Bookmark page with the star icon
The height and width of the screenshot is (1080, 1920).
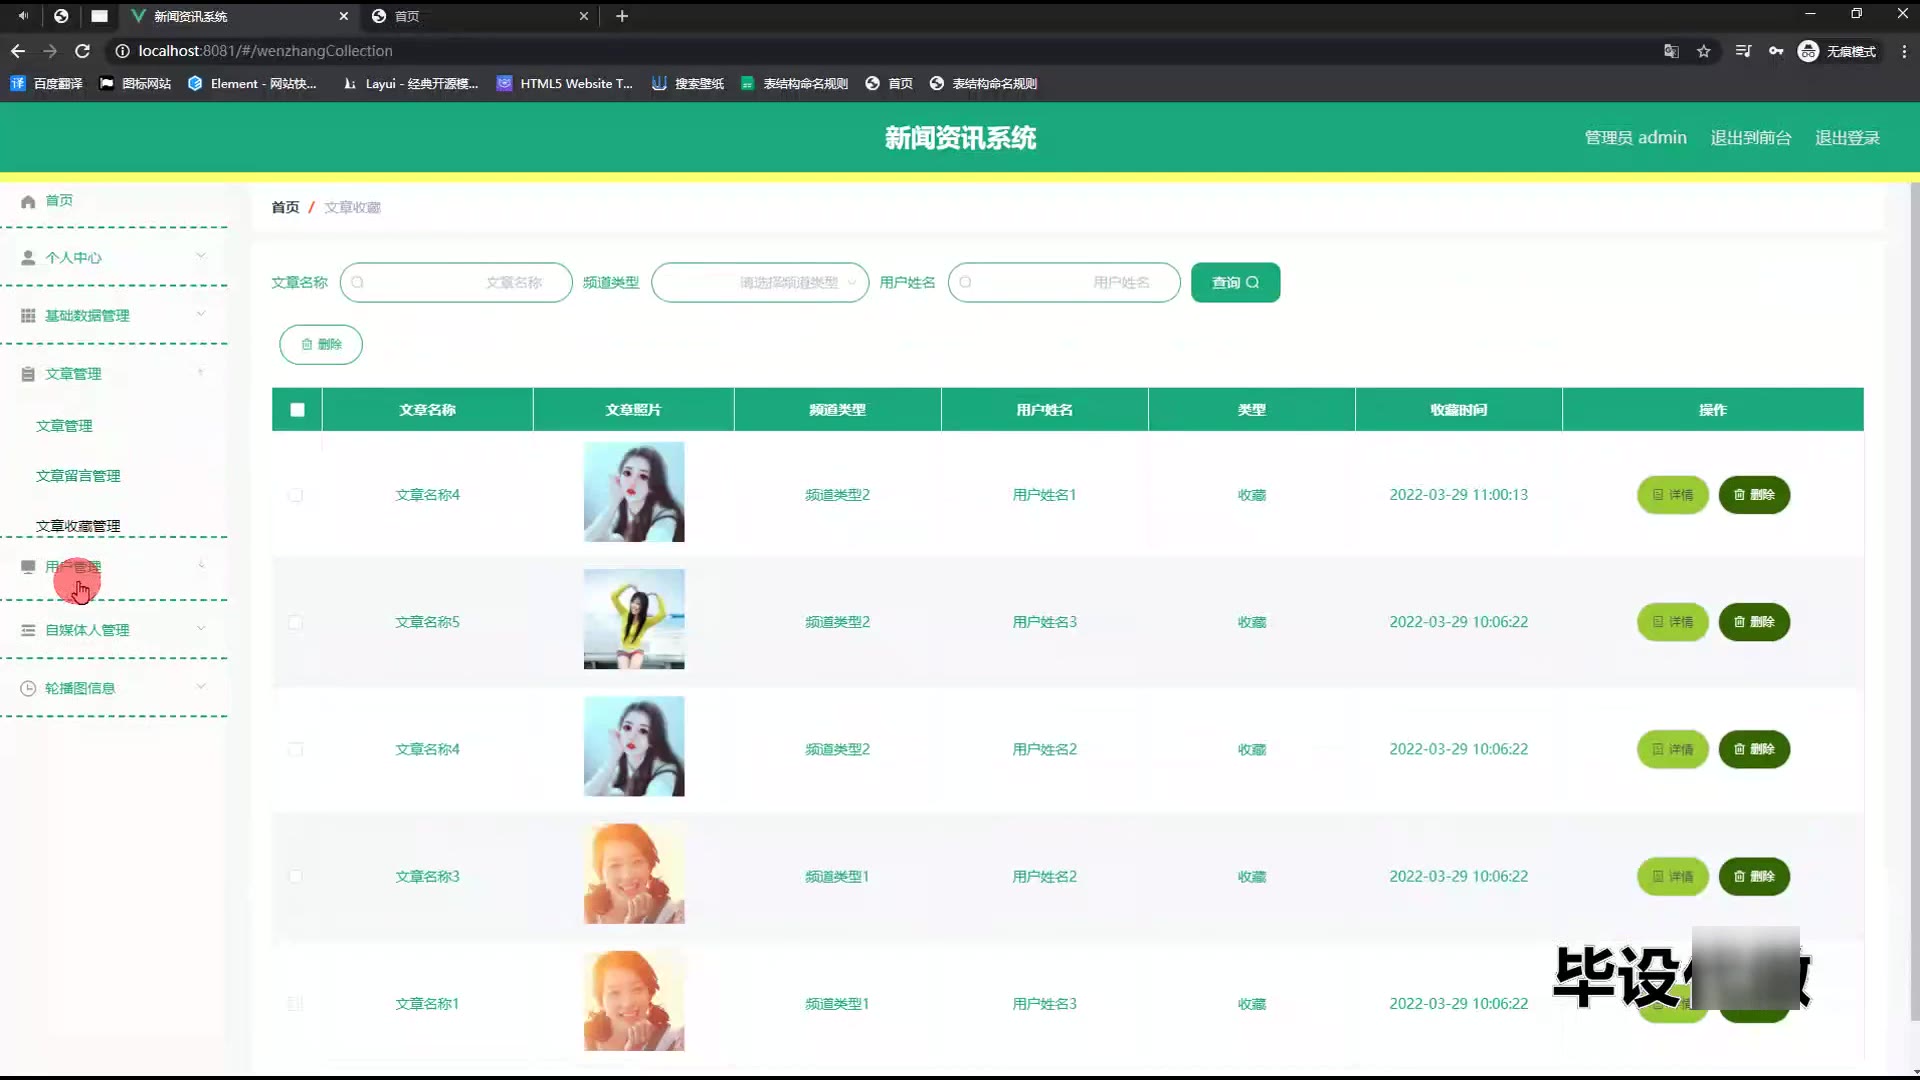(1704, 51)
